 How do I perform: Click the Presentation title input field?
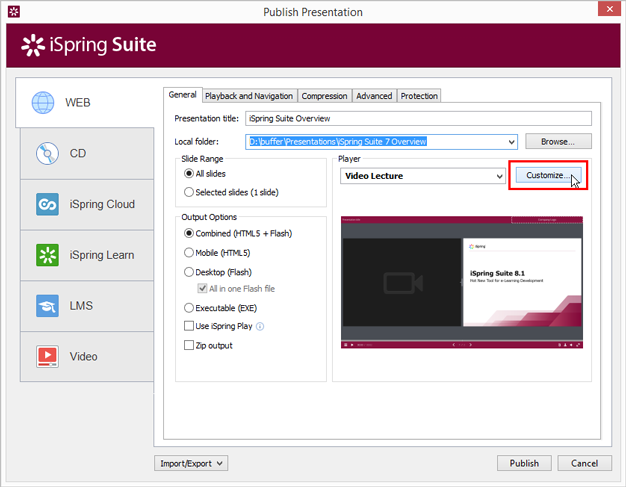coord(418,119)
